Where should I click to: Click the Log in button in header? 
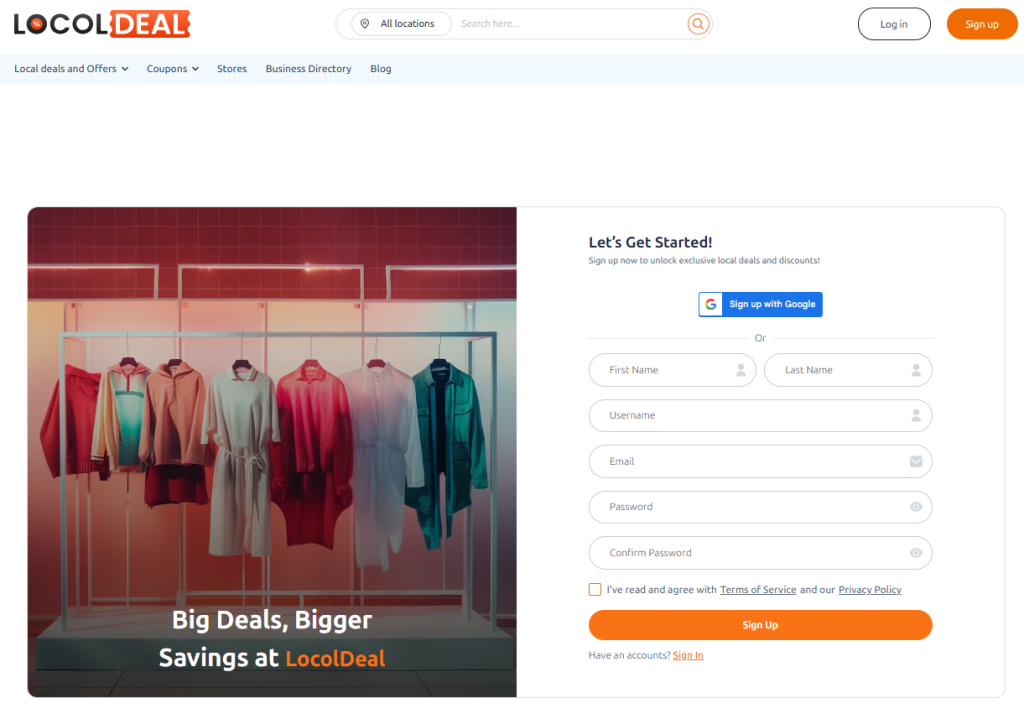click(894, 24)
